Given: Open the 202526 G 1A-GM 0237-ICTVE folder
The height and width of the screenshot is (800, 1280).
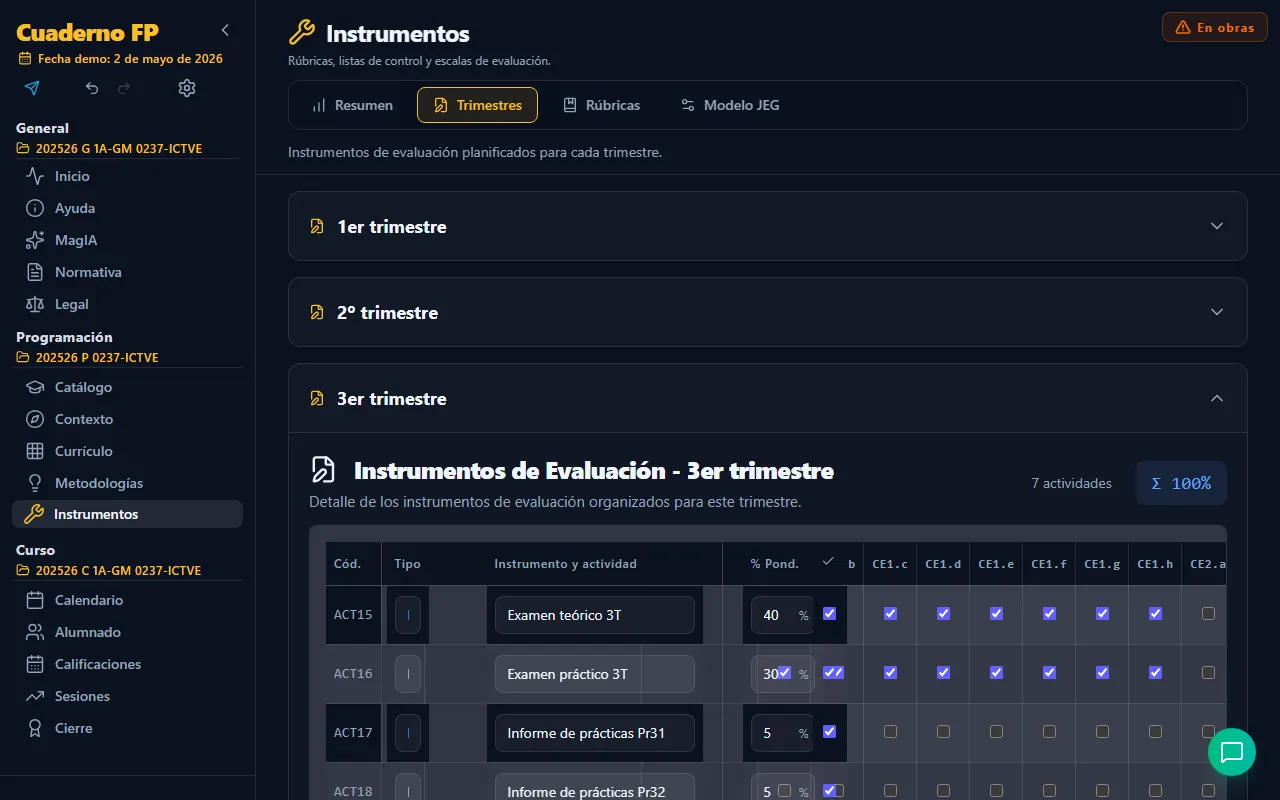Looking at the screenshot, I should tap(110, 149).
